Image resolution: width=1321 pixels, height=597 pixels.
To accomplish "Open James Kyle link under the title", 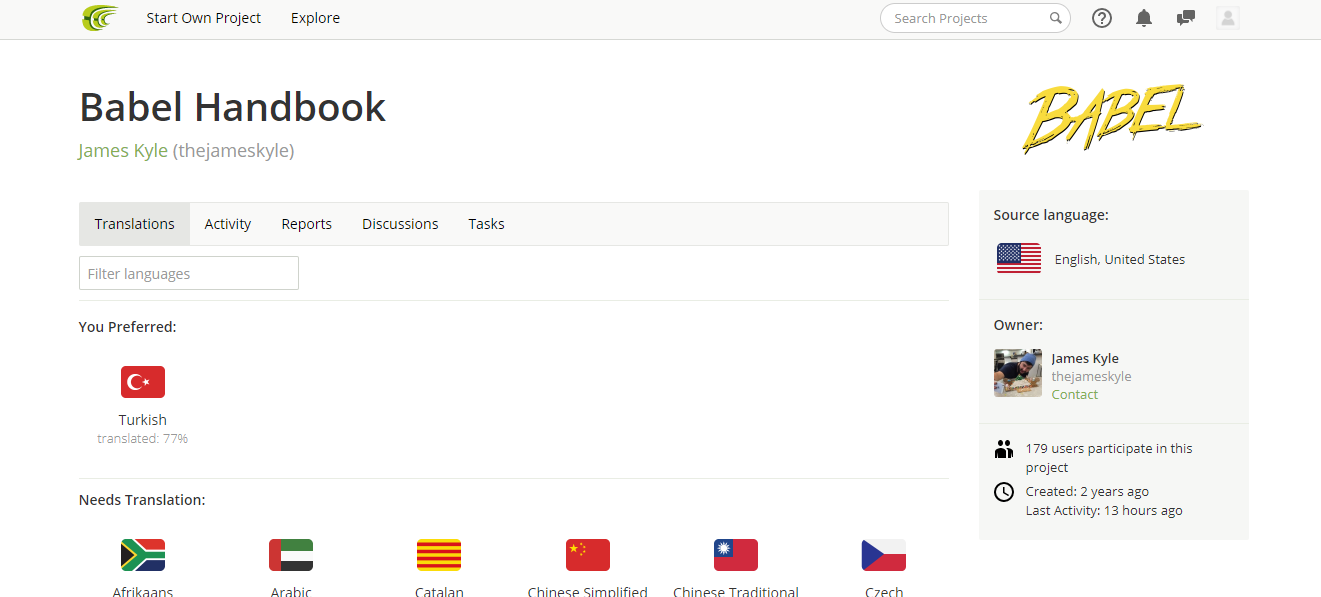I will pos(123,151).
